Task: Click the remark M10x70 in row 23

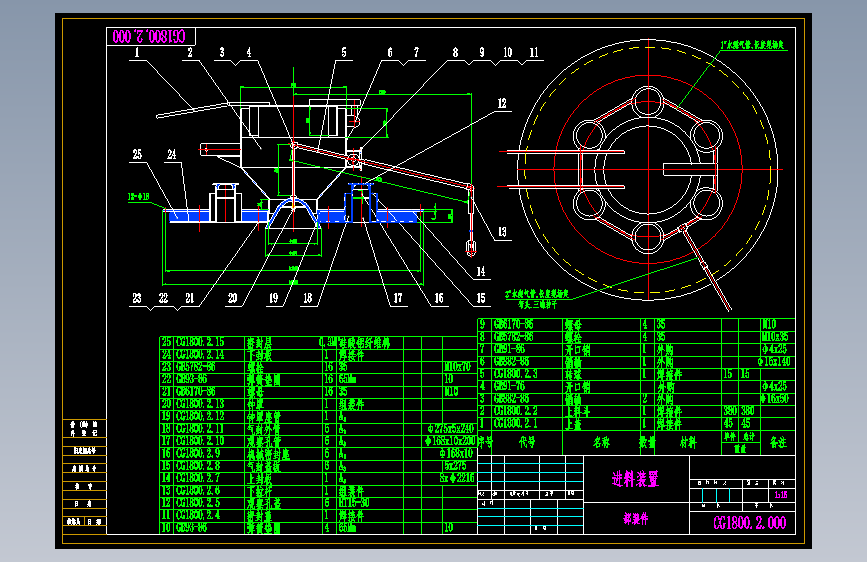Action: [457, 367]
